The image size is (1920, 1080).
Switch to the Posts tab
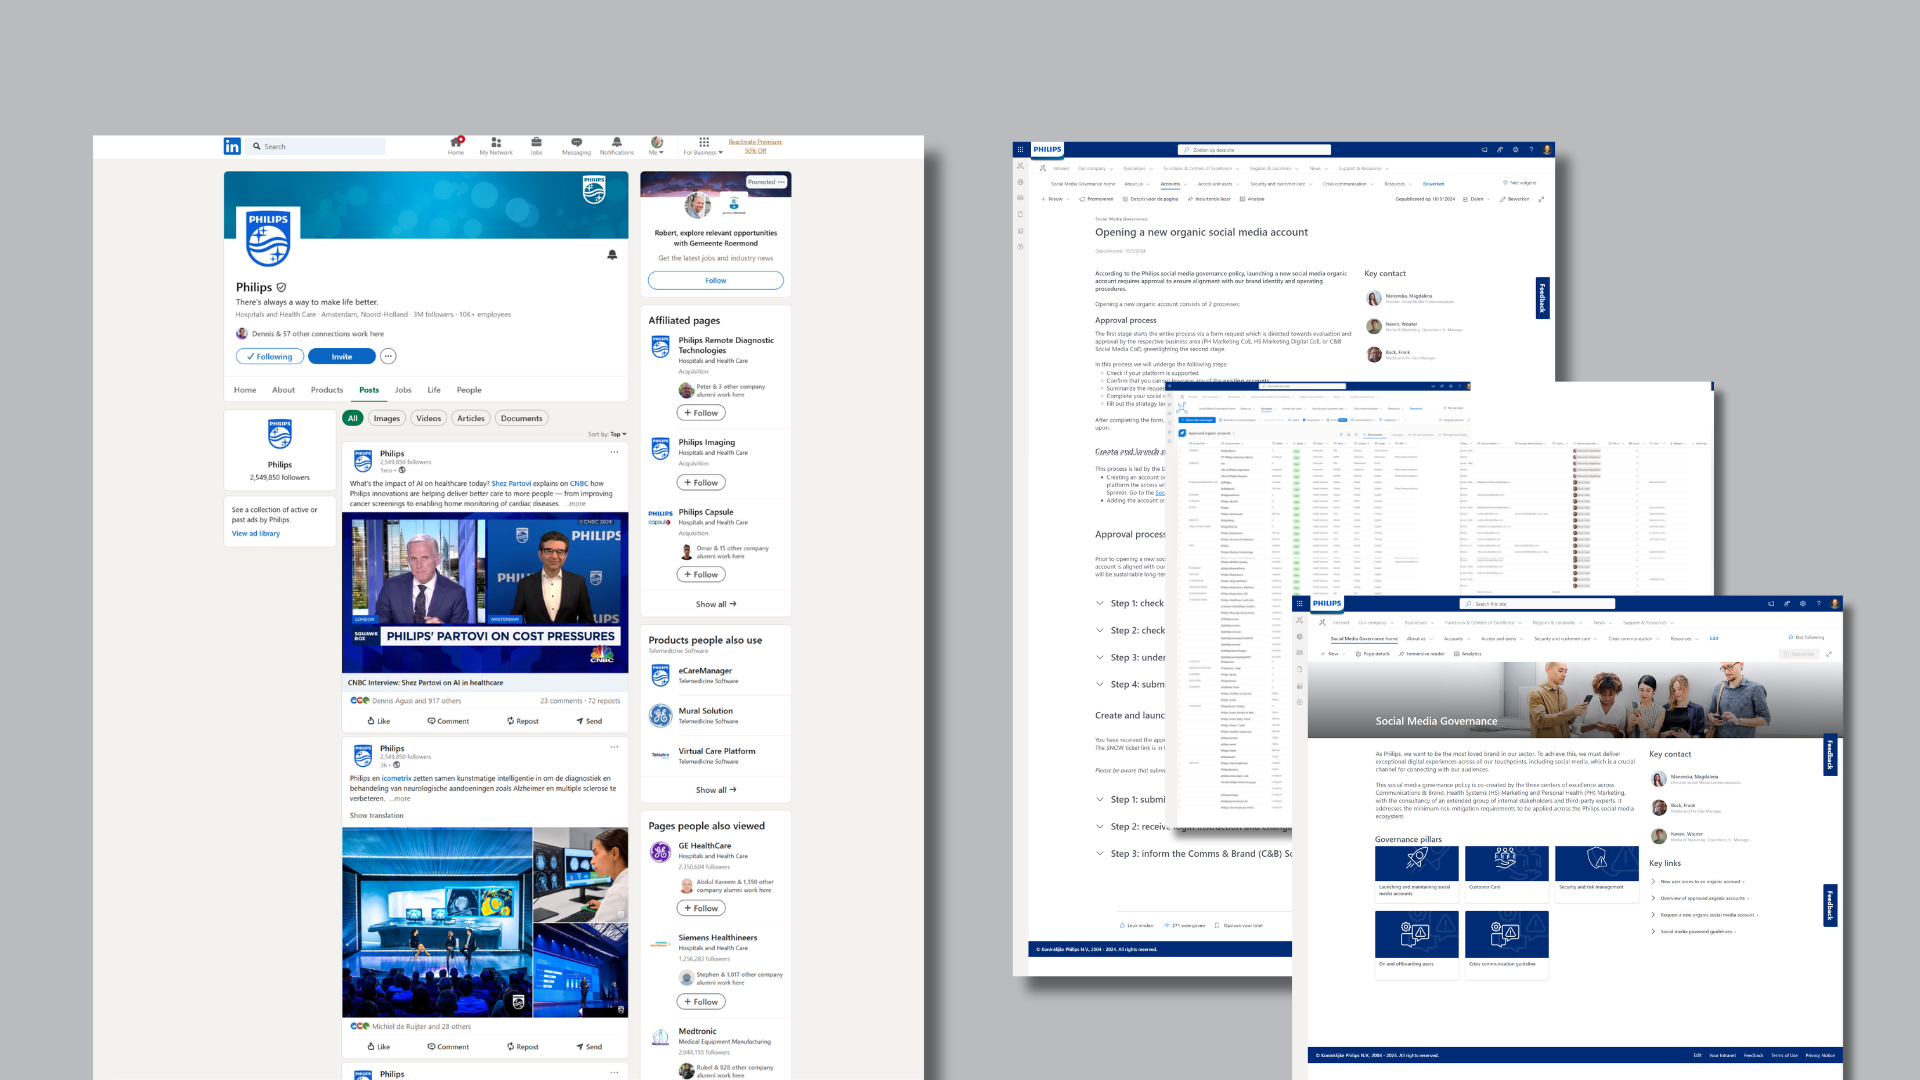(369, 390)
